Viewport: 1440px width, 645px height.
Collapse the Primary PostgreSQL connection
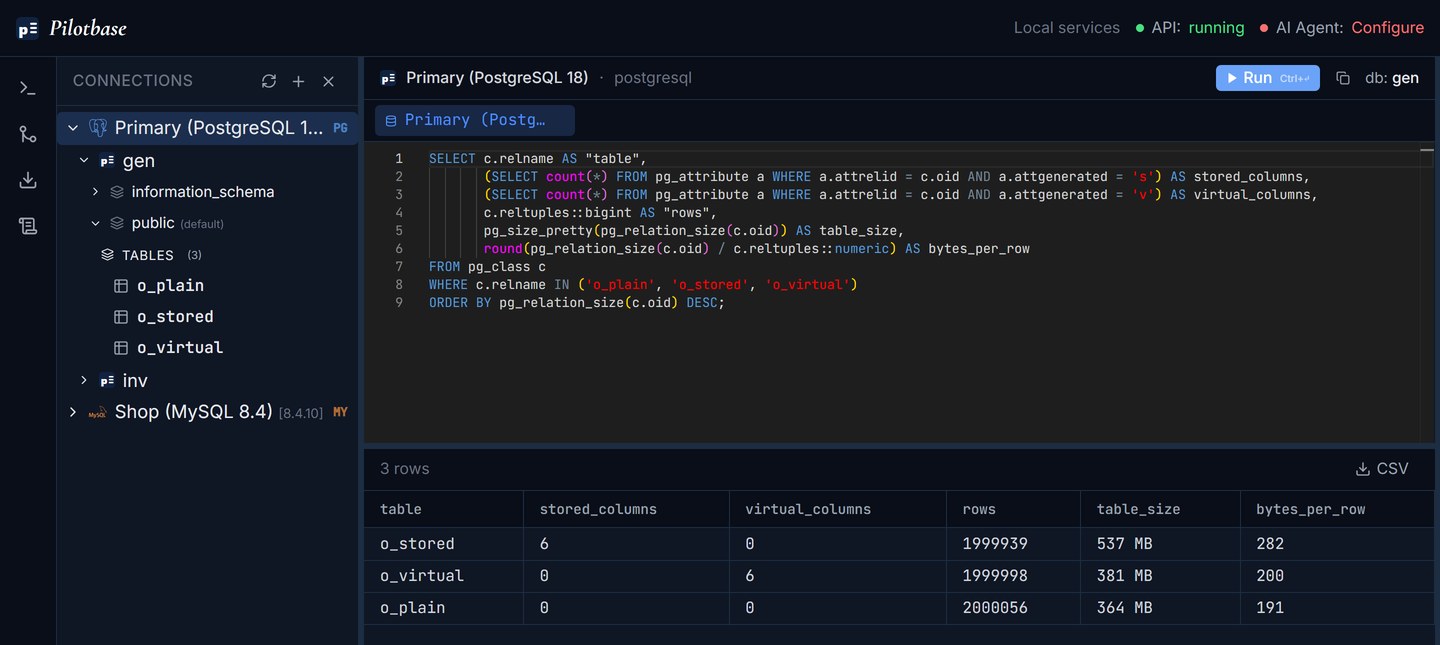73,128
